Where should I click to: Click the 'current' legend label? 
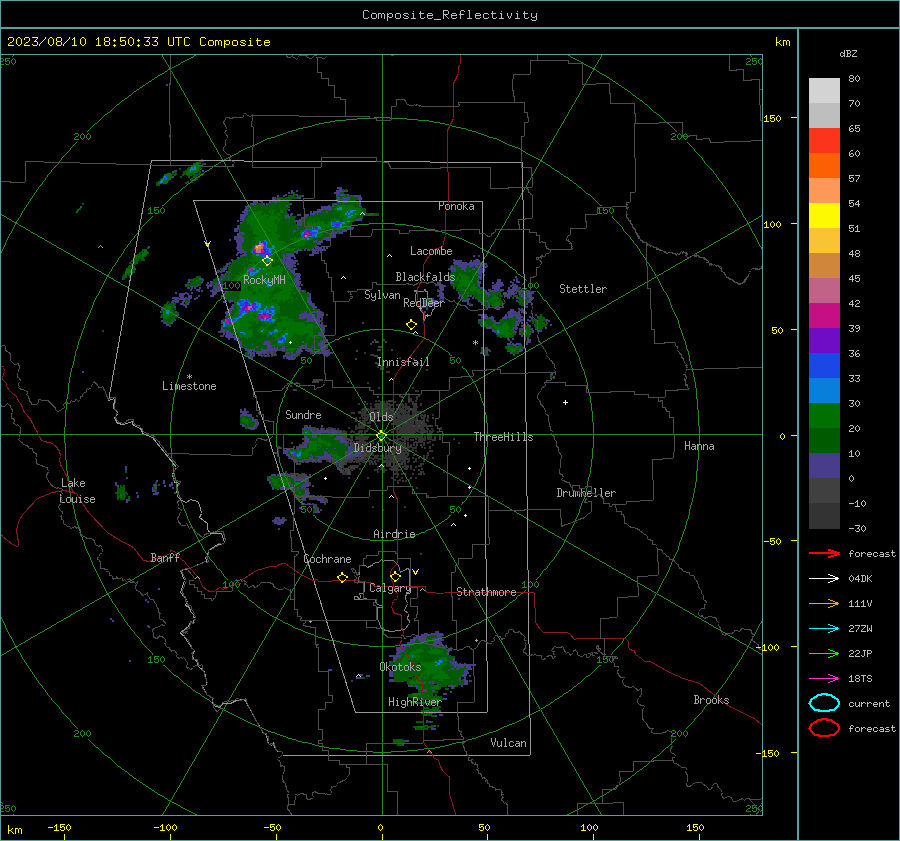[x=868, y=703]
